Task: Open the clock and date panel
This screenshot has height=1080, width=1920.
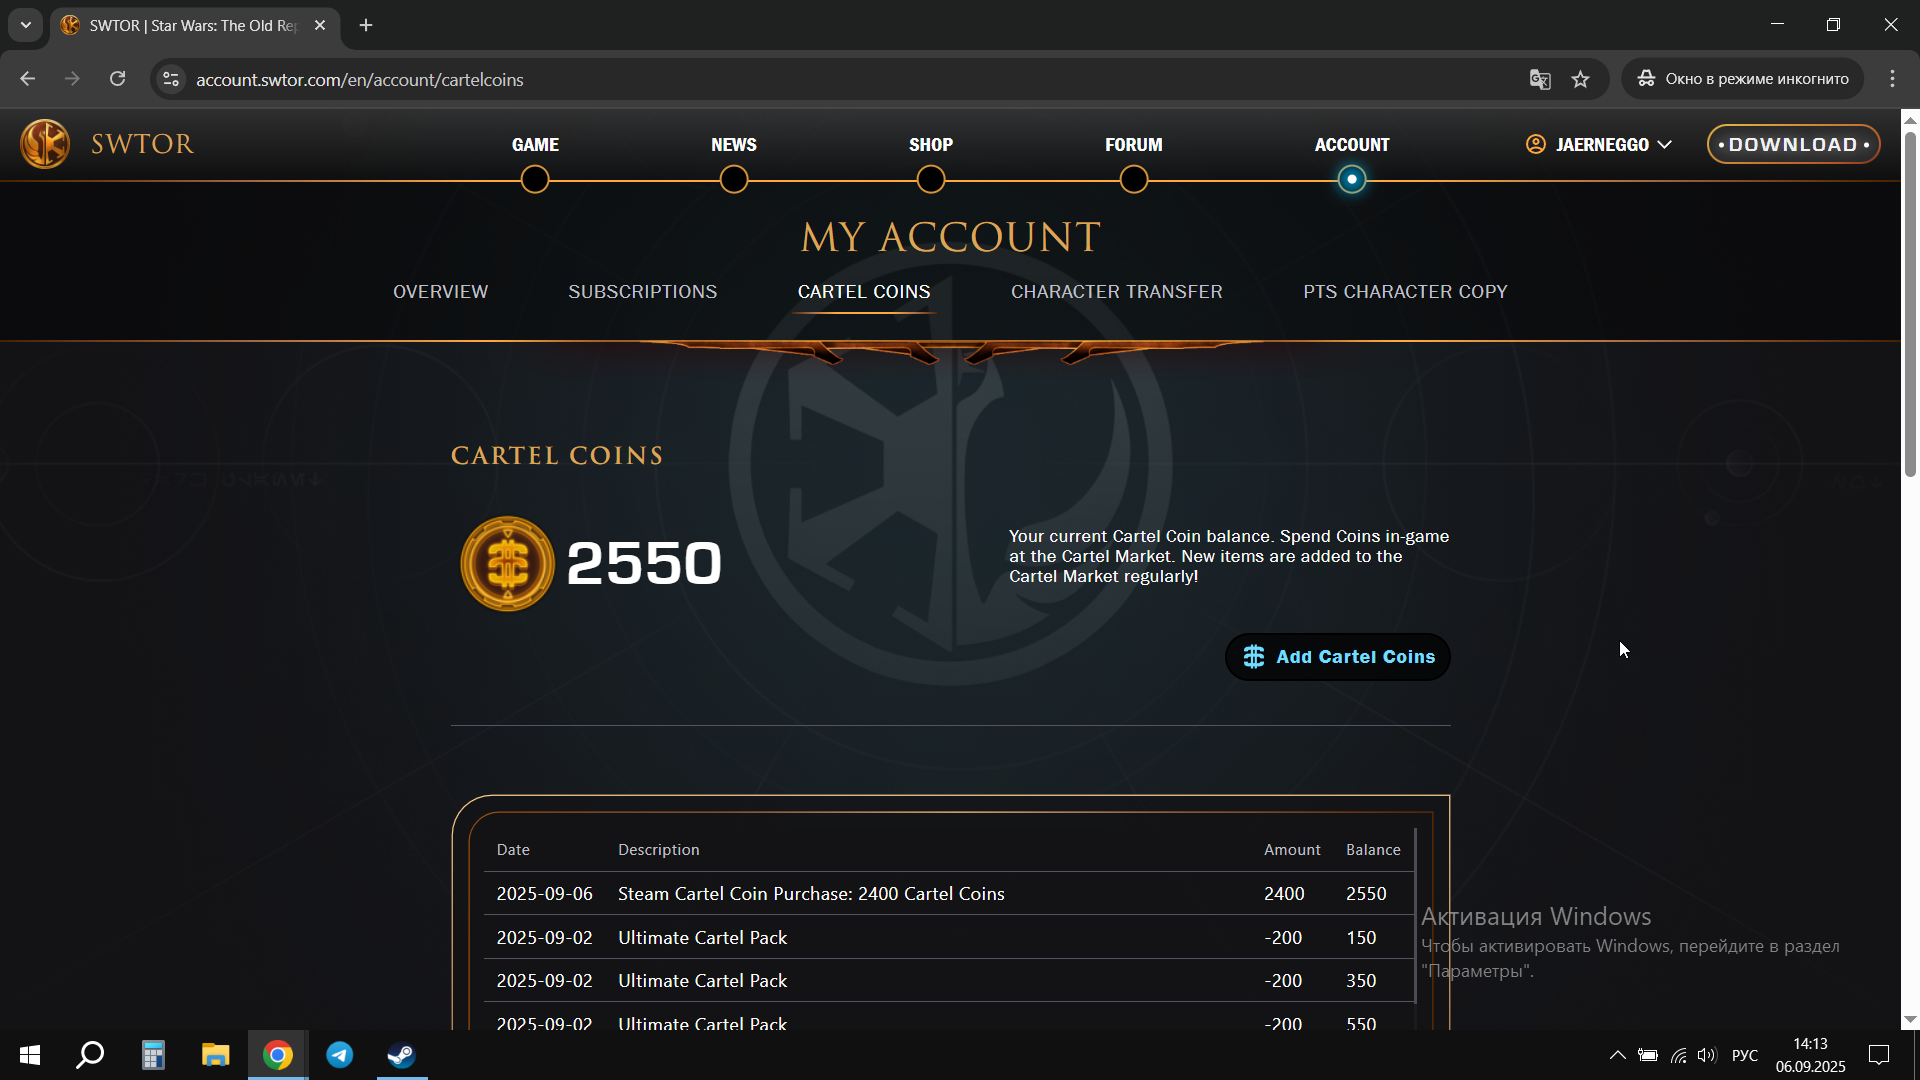Action: point(1810,1055)
